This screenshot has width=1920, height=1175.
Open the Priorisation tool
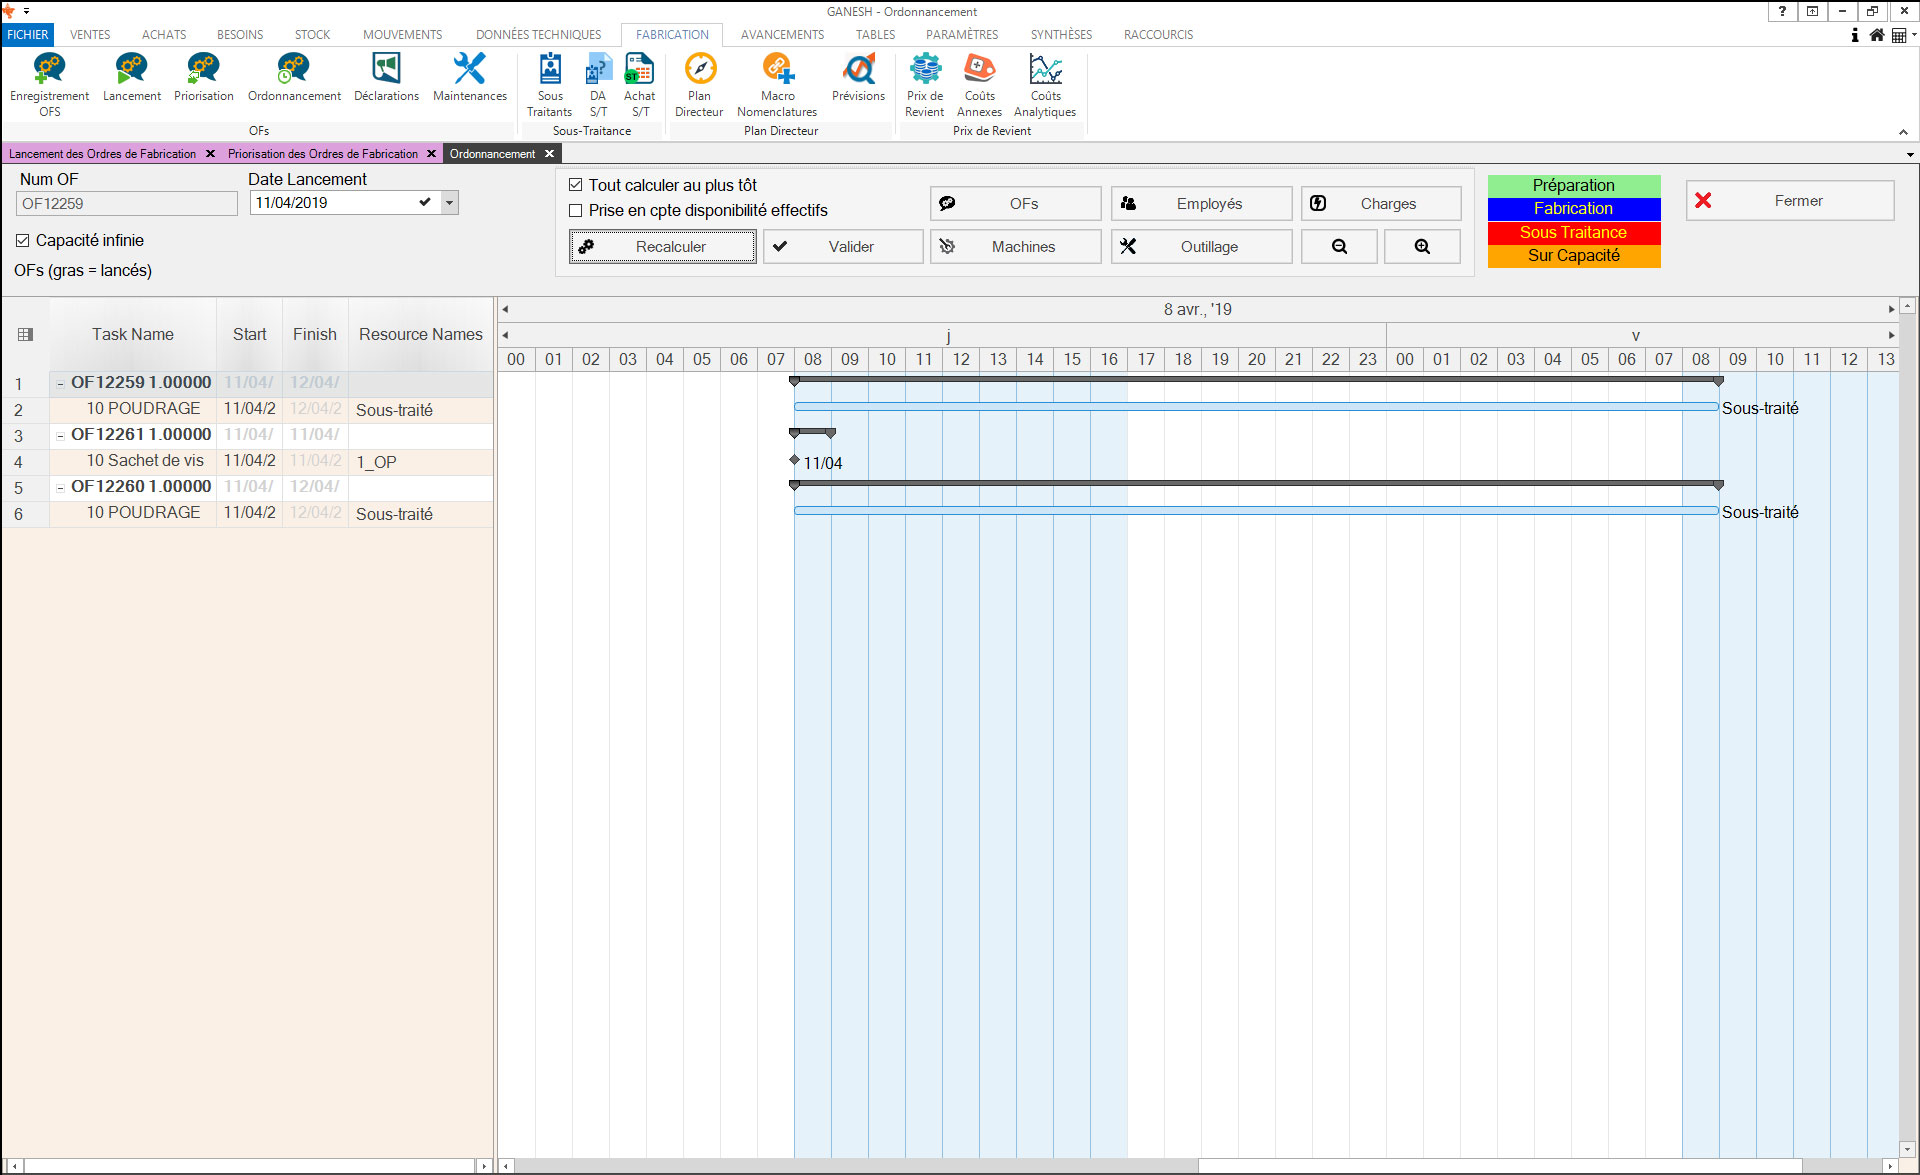click(203, 72)
